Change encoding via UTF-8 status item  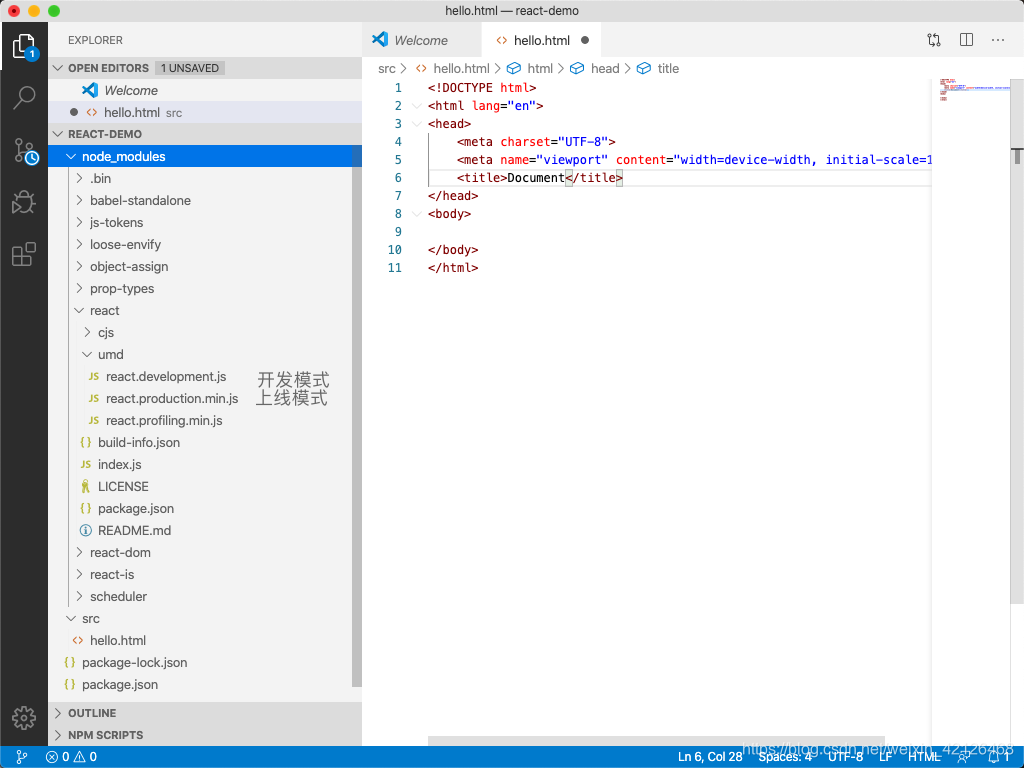pos(846,757)
